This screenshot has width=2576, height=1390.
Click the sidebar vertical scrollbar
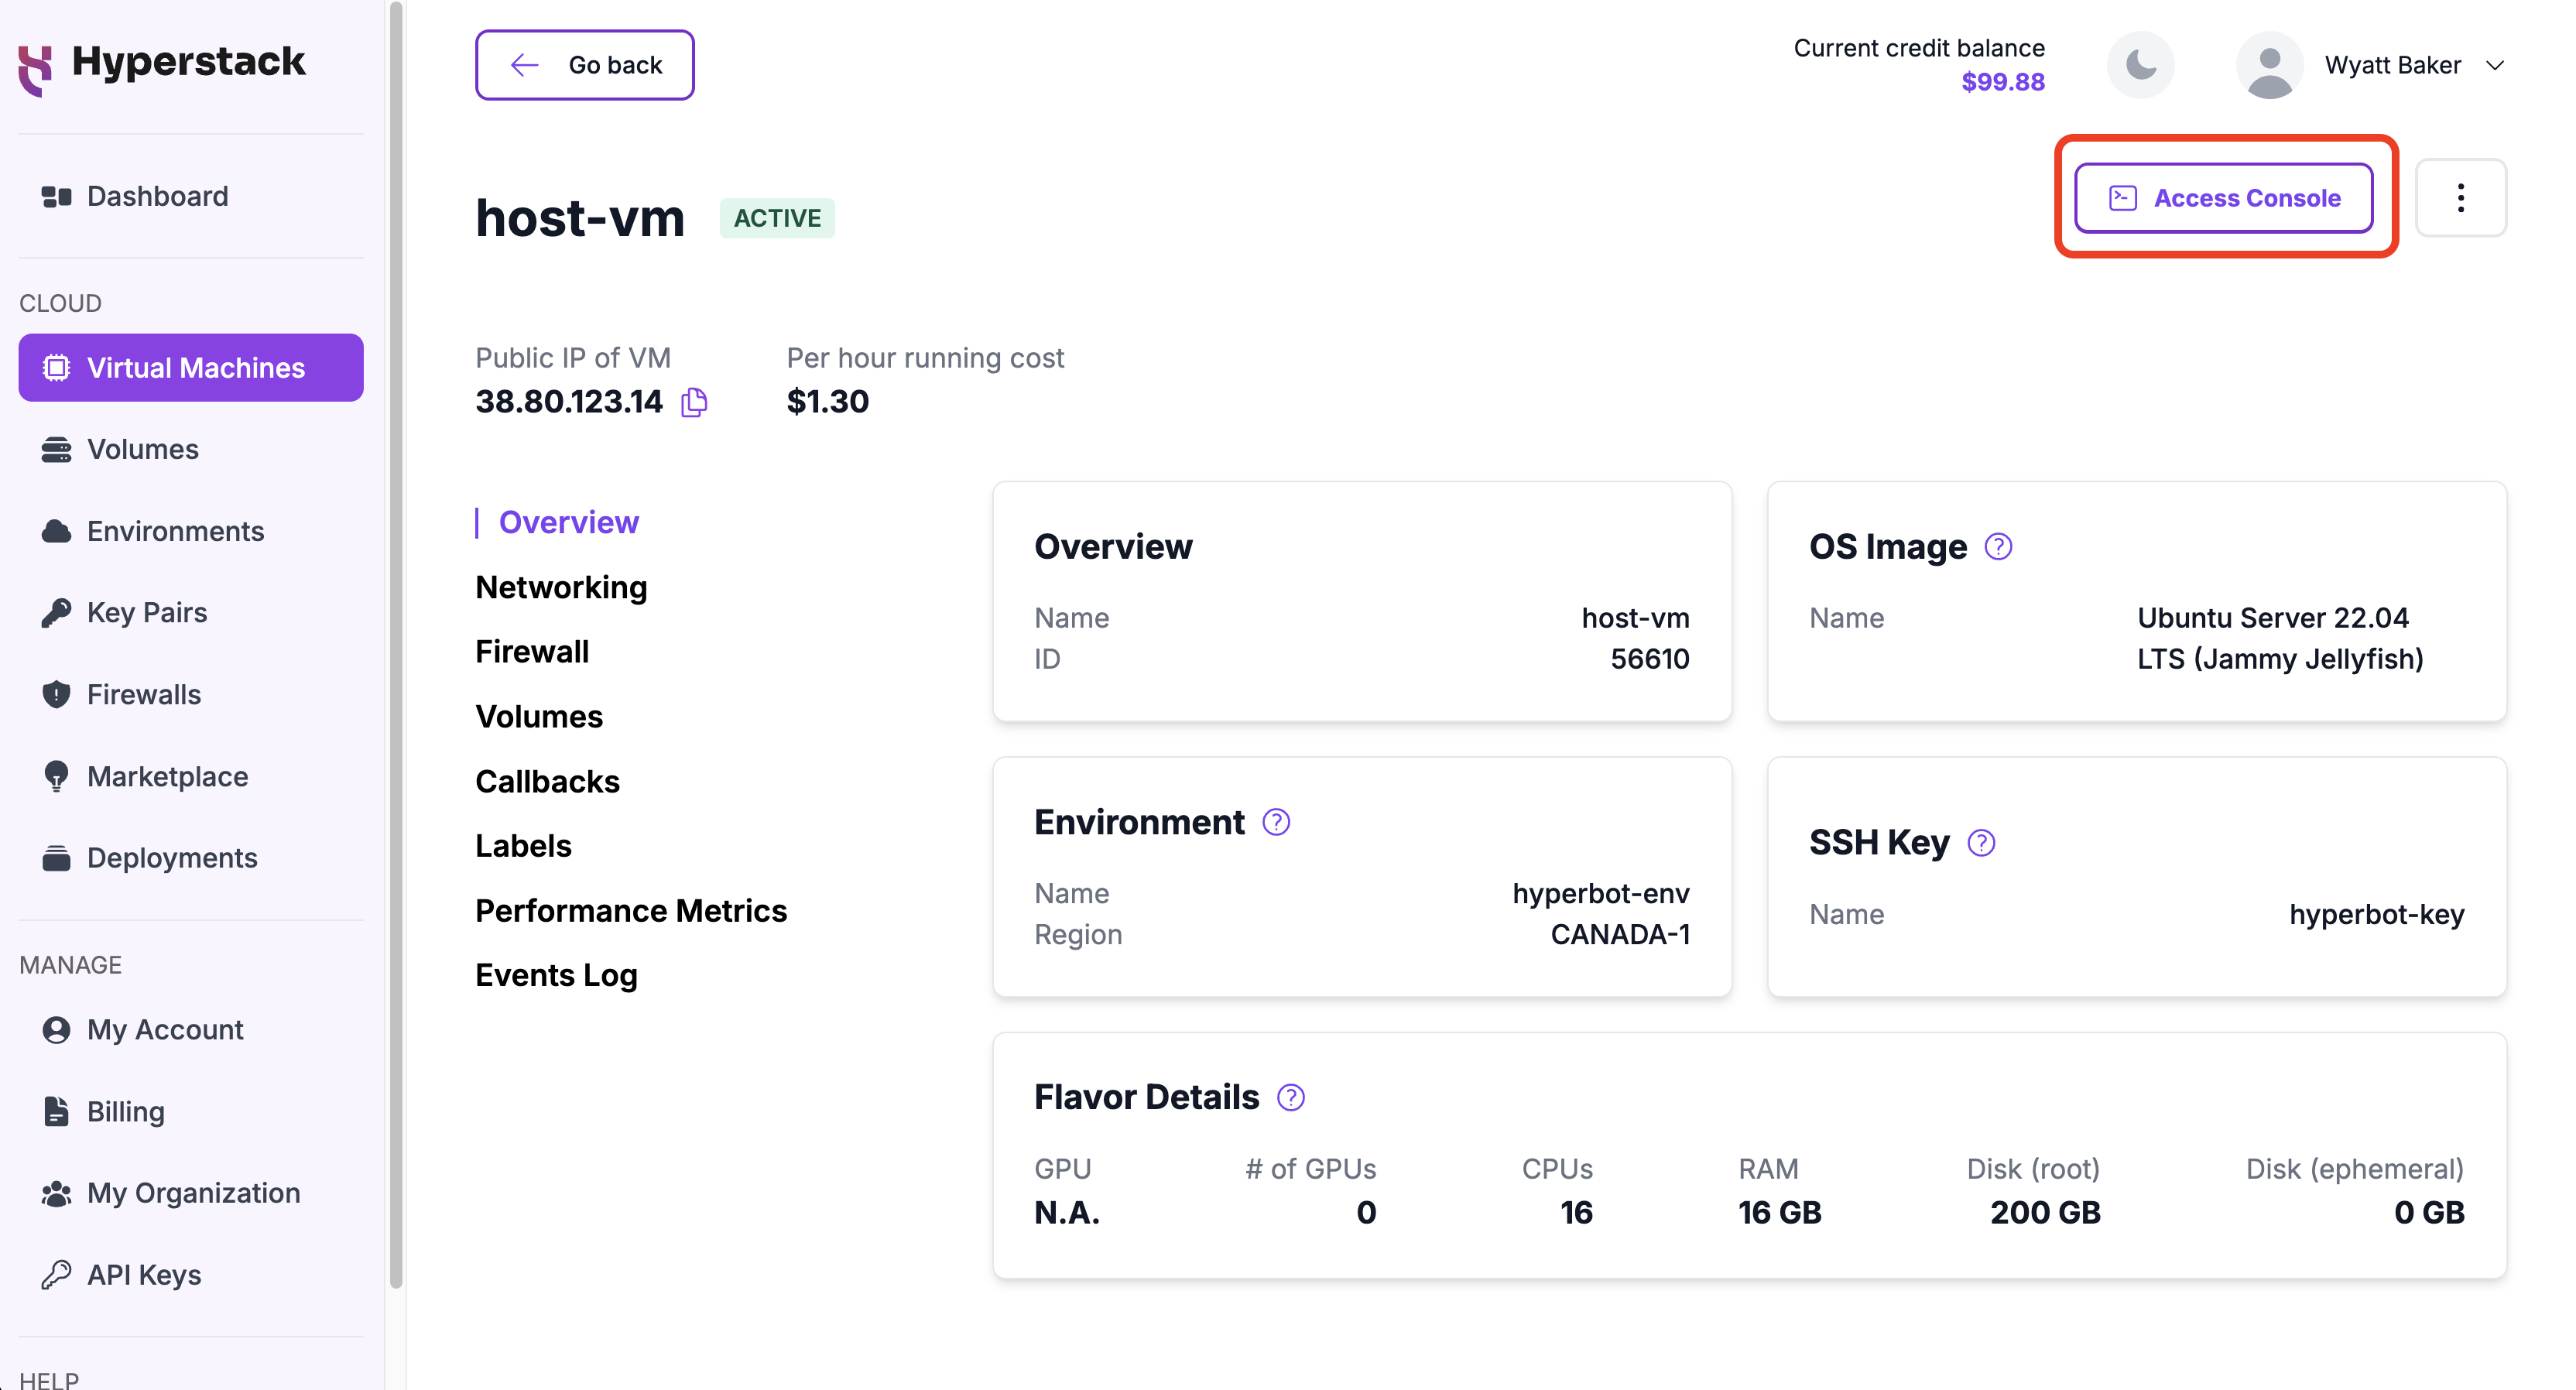(x=396, y=645)
